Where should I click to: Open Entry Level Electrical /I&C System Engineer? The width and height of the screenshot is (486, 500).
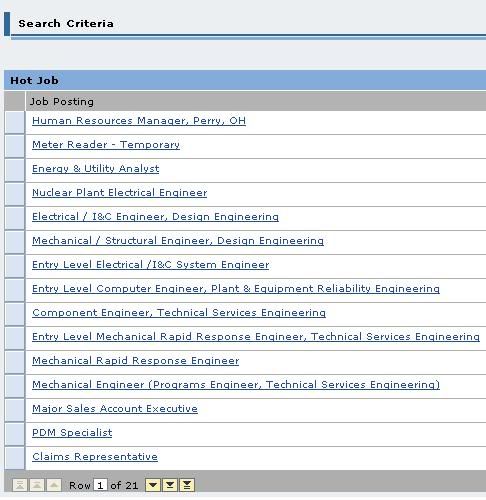point(151,265)
